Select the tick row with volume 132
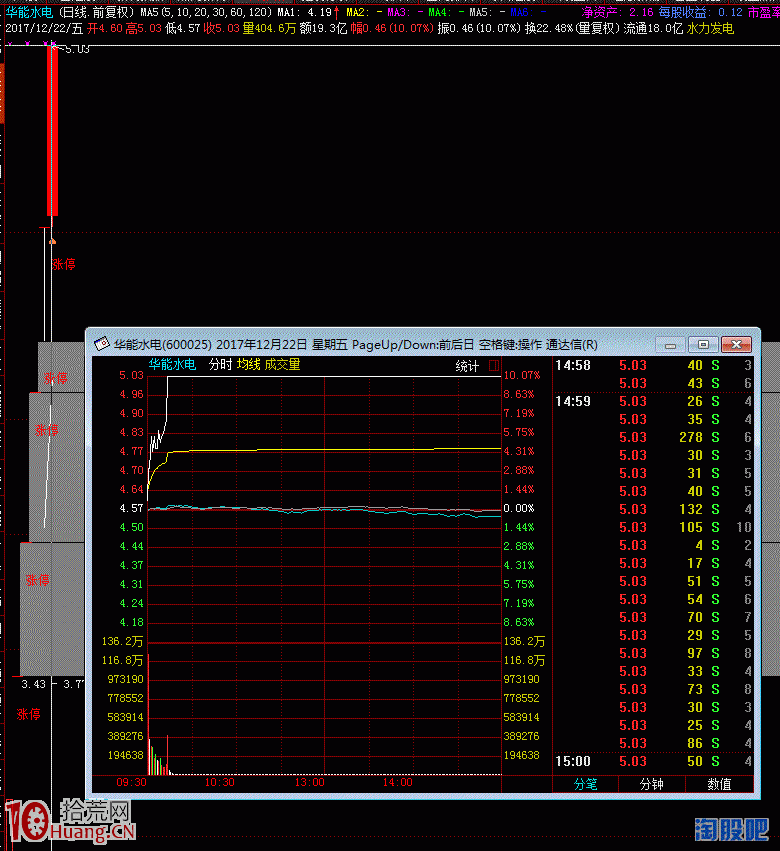The height and width of the screenshot is (851, 780). click(x=653, y=509)
